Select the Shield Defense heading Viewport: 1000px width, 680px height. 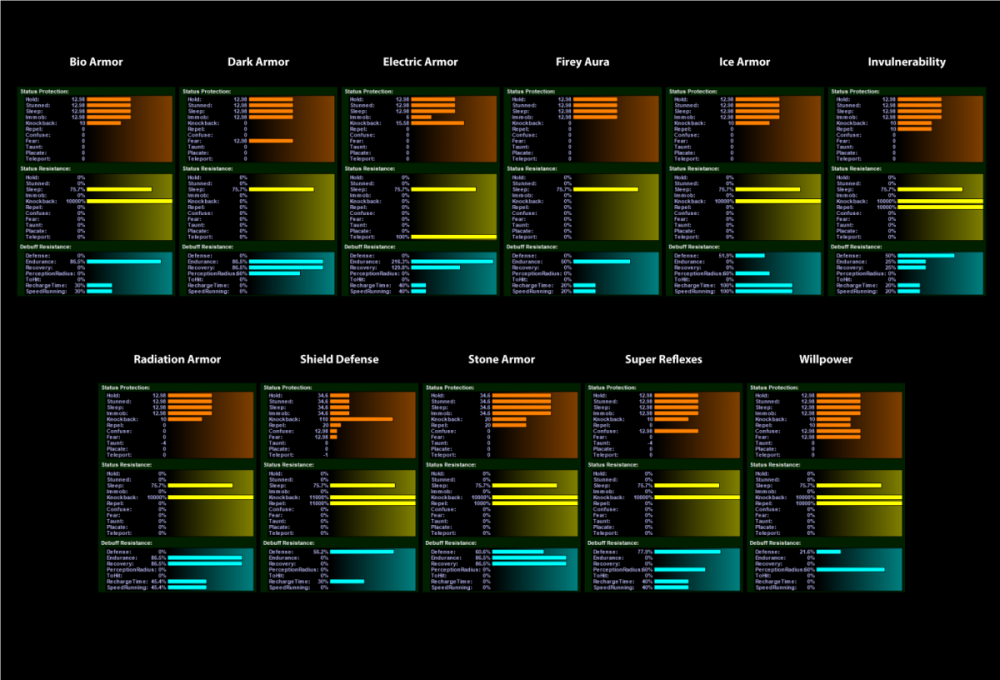(x=339, y=360)
